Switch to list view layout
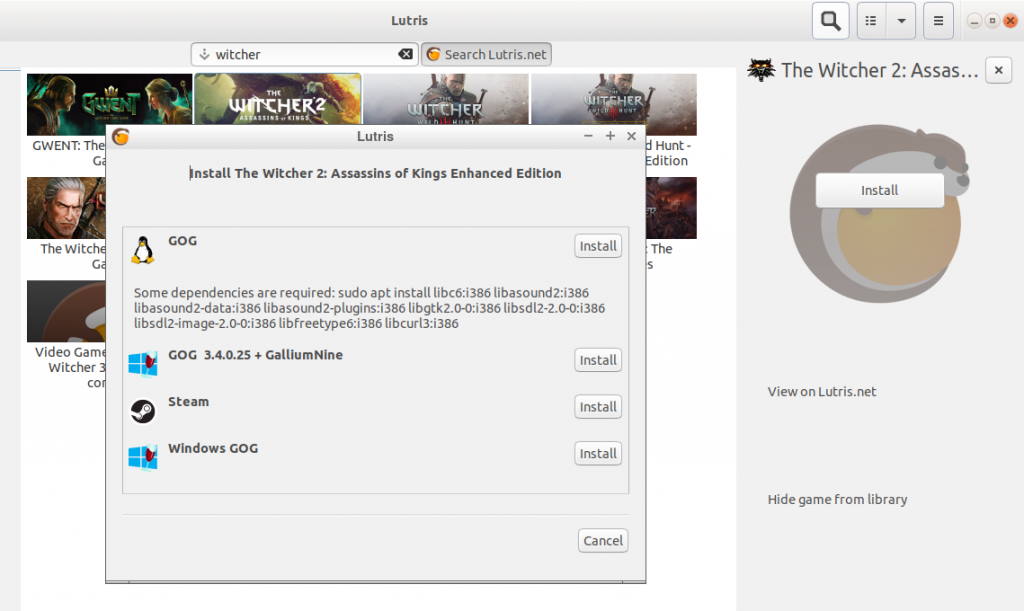The image size is (1024, 611). tap(871, 21)
